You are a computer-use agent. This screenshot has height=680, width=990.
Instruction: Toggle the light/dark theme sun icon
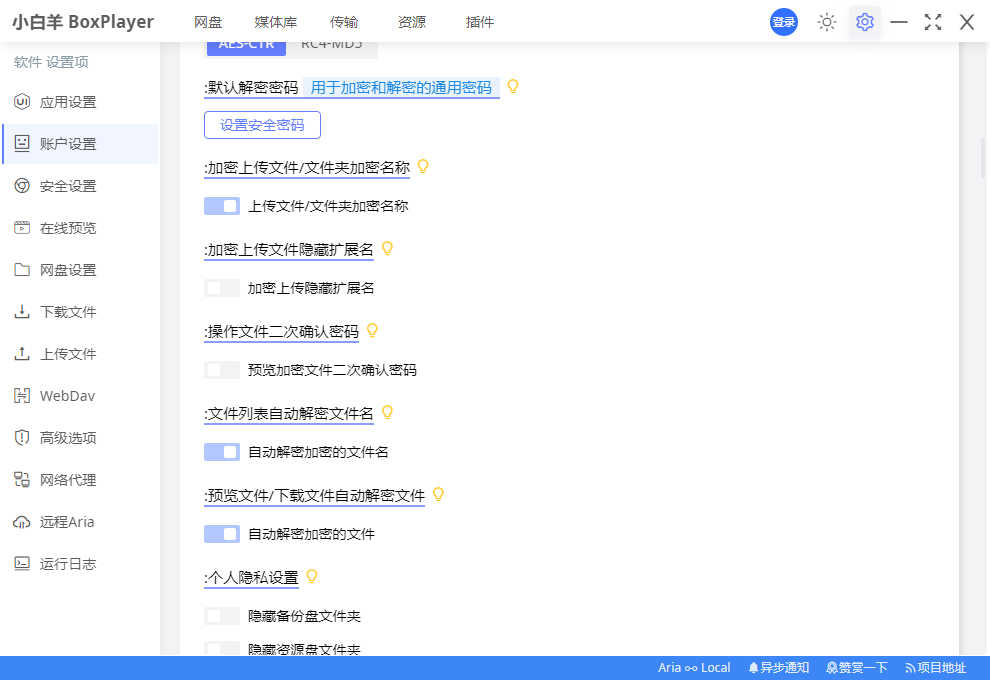[826, 21]
